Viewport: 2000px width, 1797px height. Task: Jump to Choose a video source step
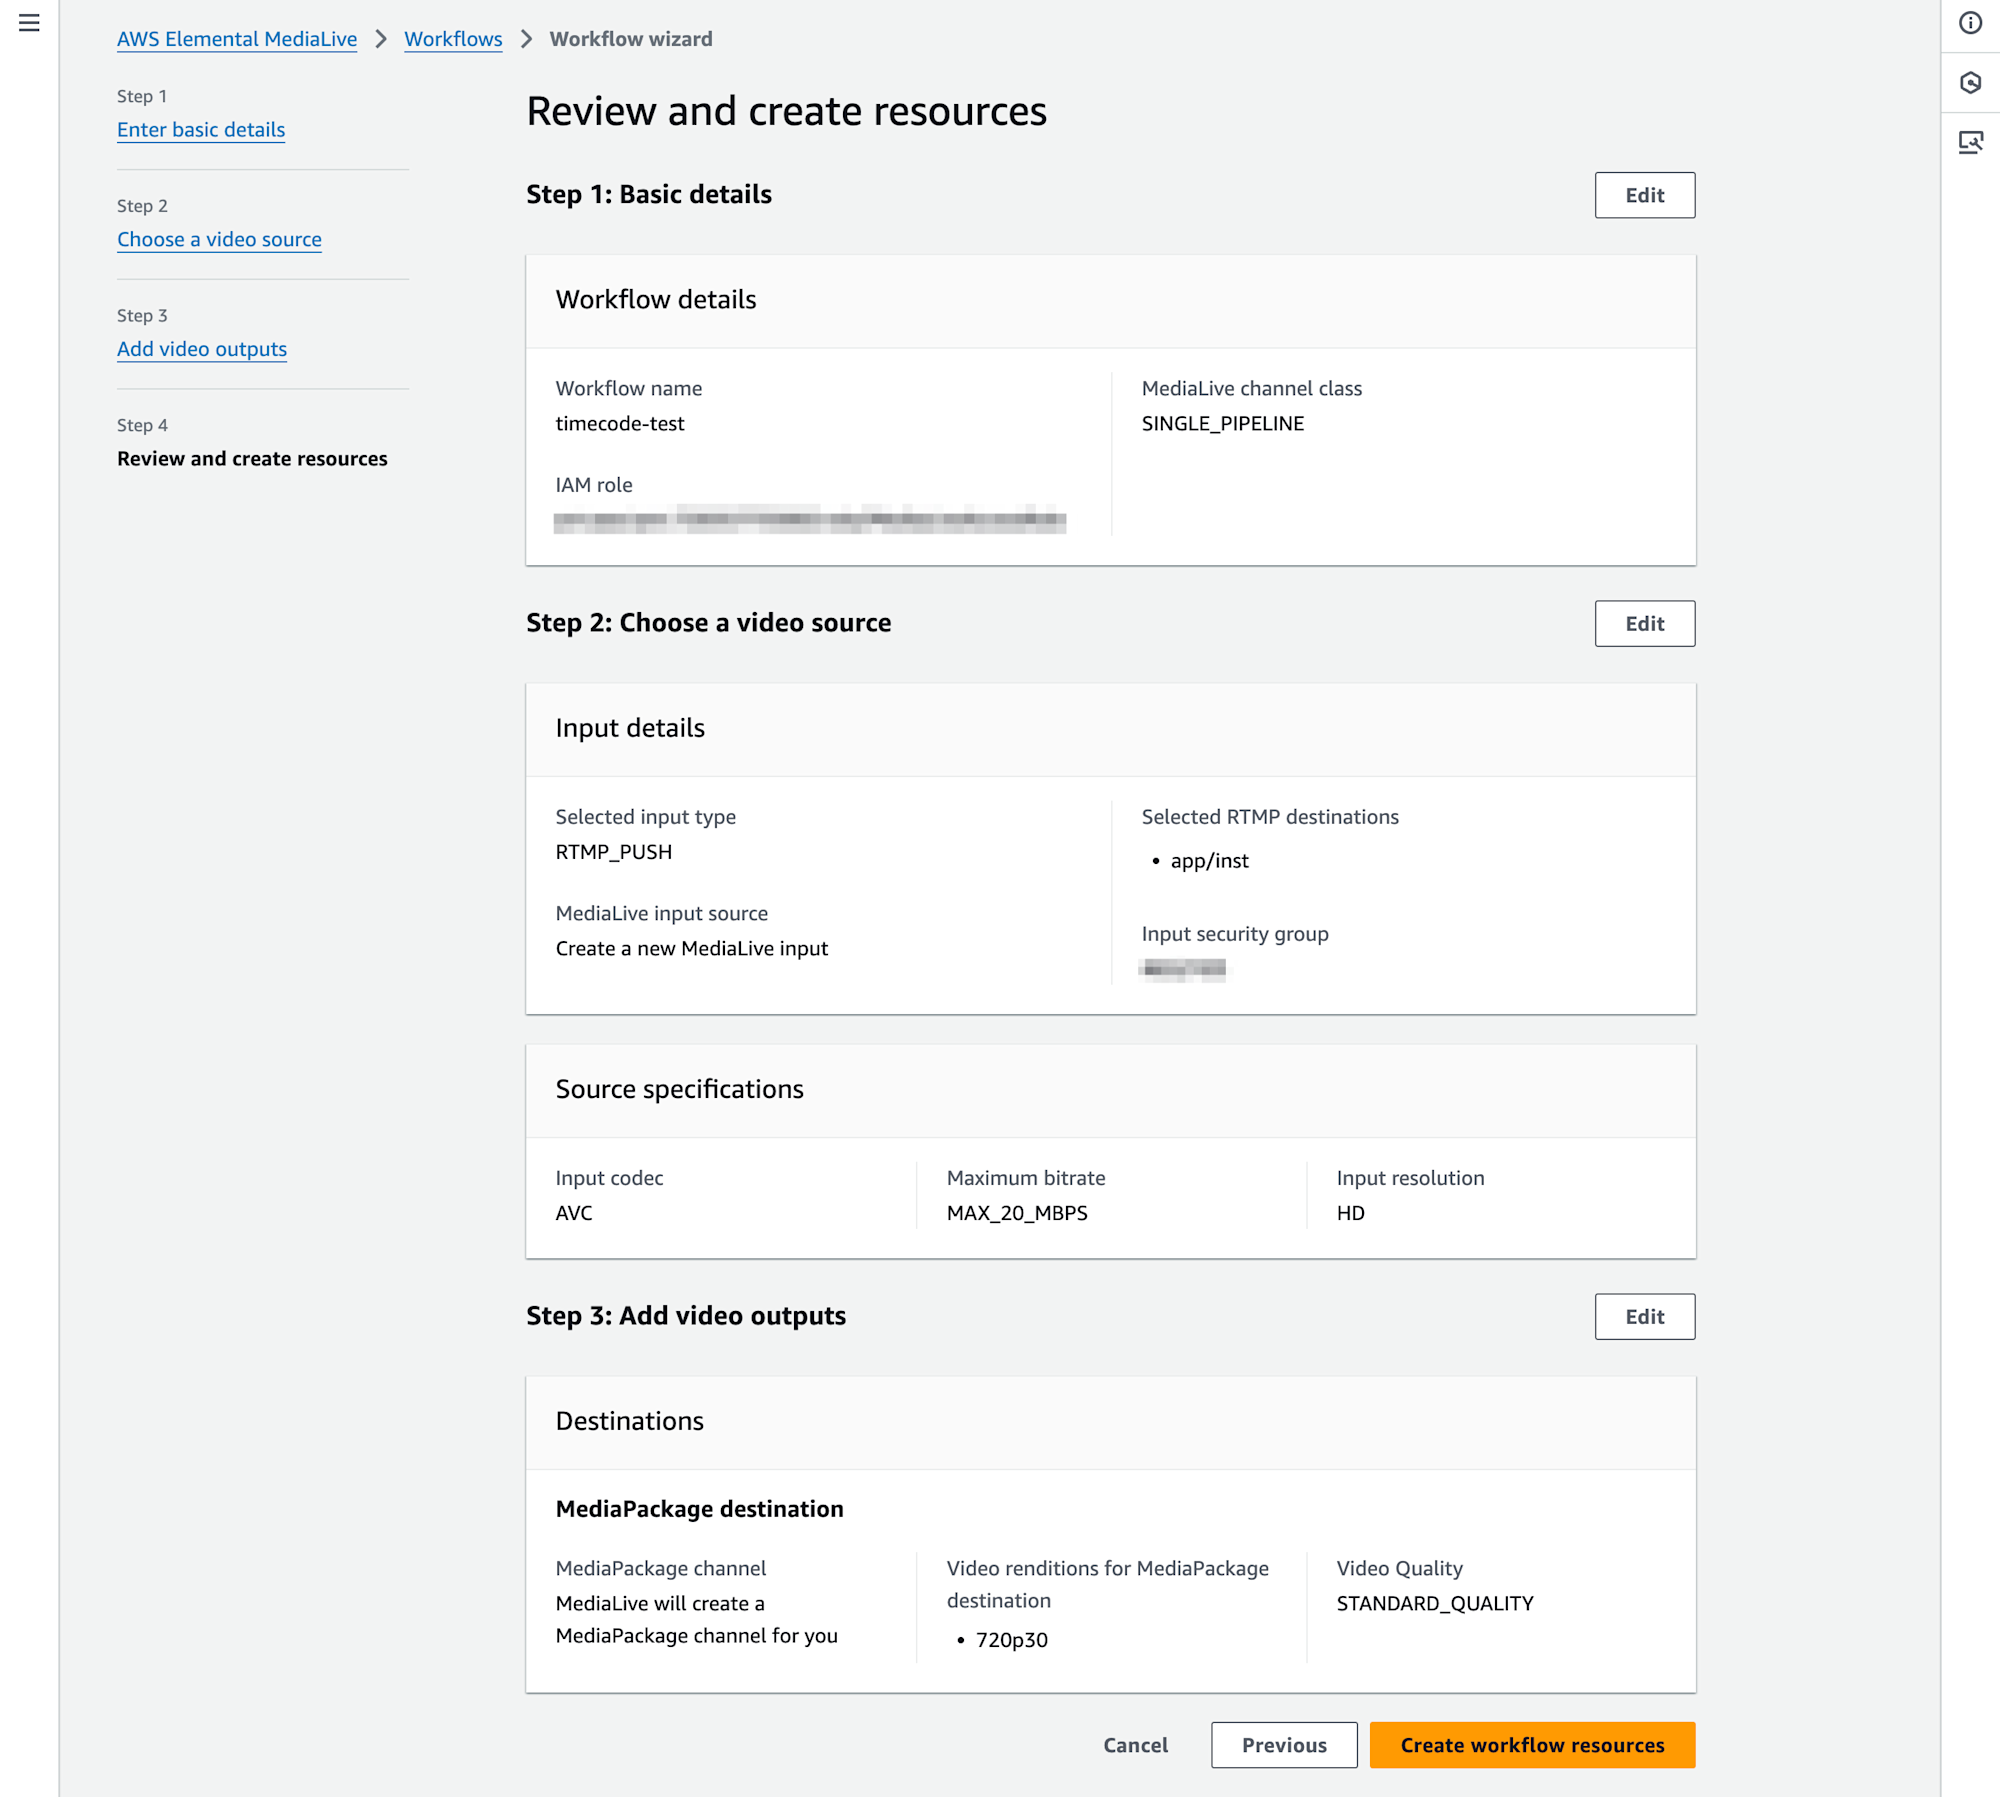[219, 240]
